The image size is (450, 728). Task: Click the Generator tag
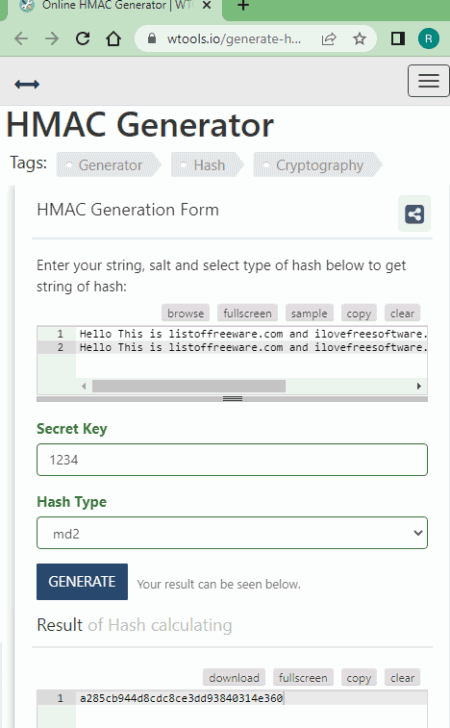pos(109,165)
